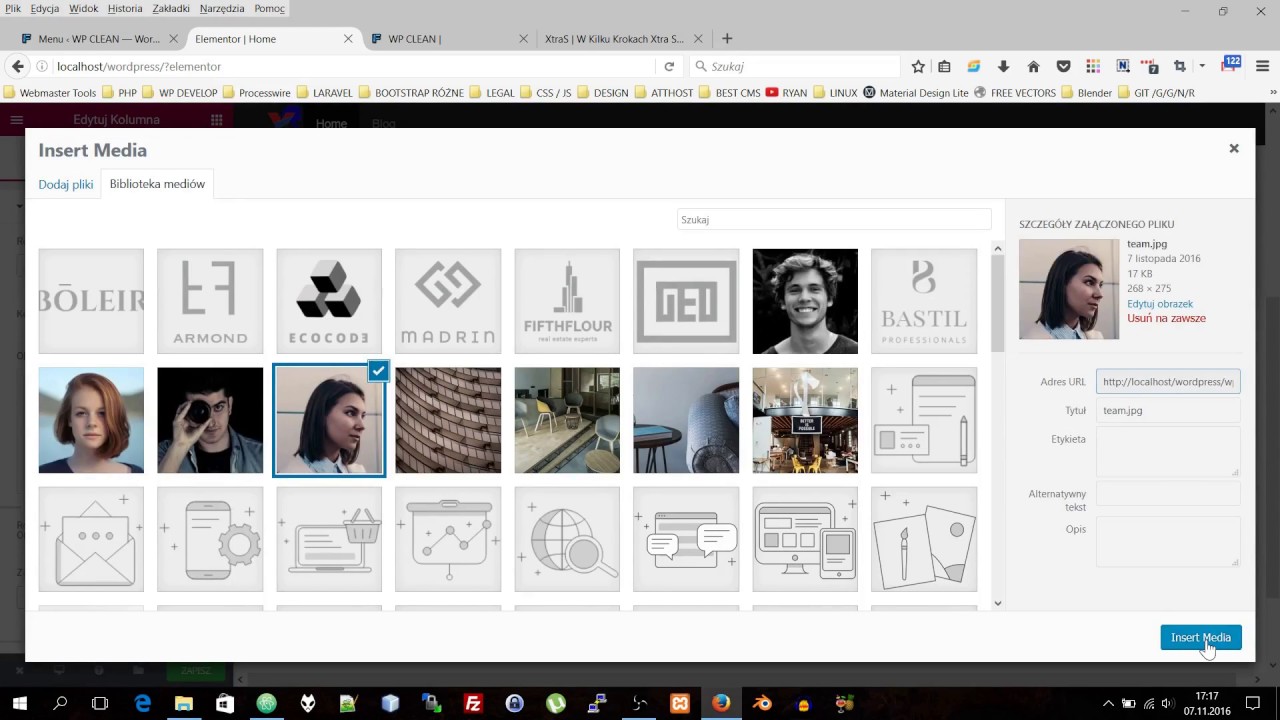Open Zakładki menu
This screenshot has height=720, width=1280.
(x=171, y=8)
